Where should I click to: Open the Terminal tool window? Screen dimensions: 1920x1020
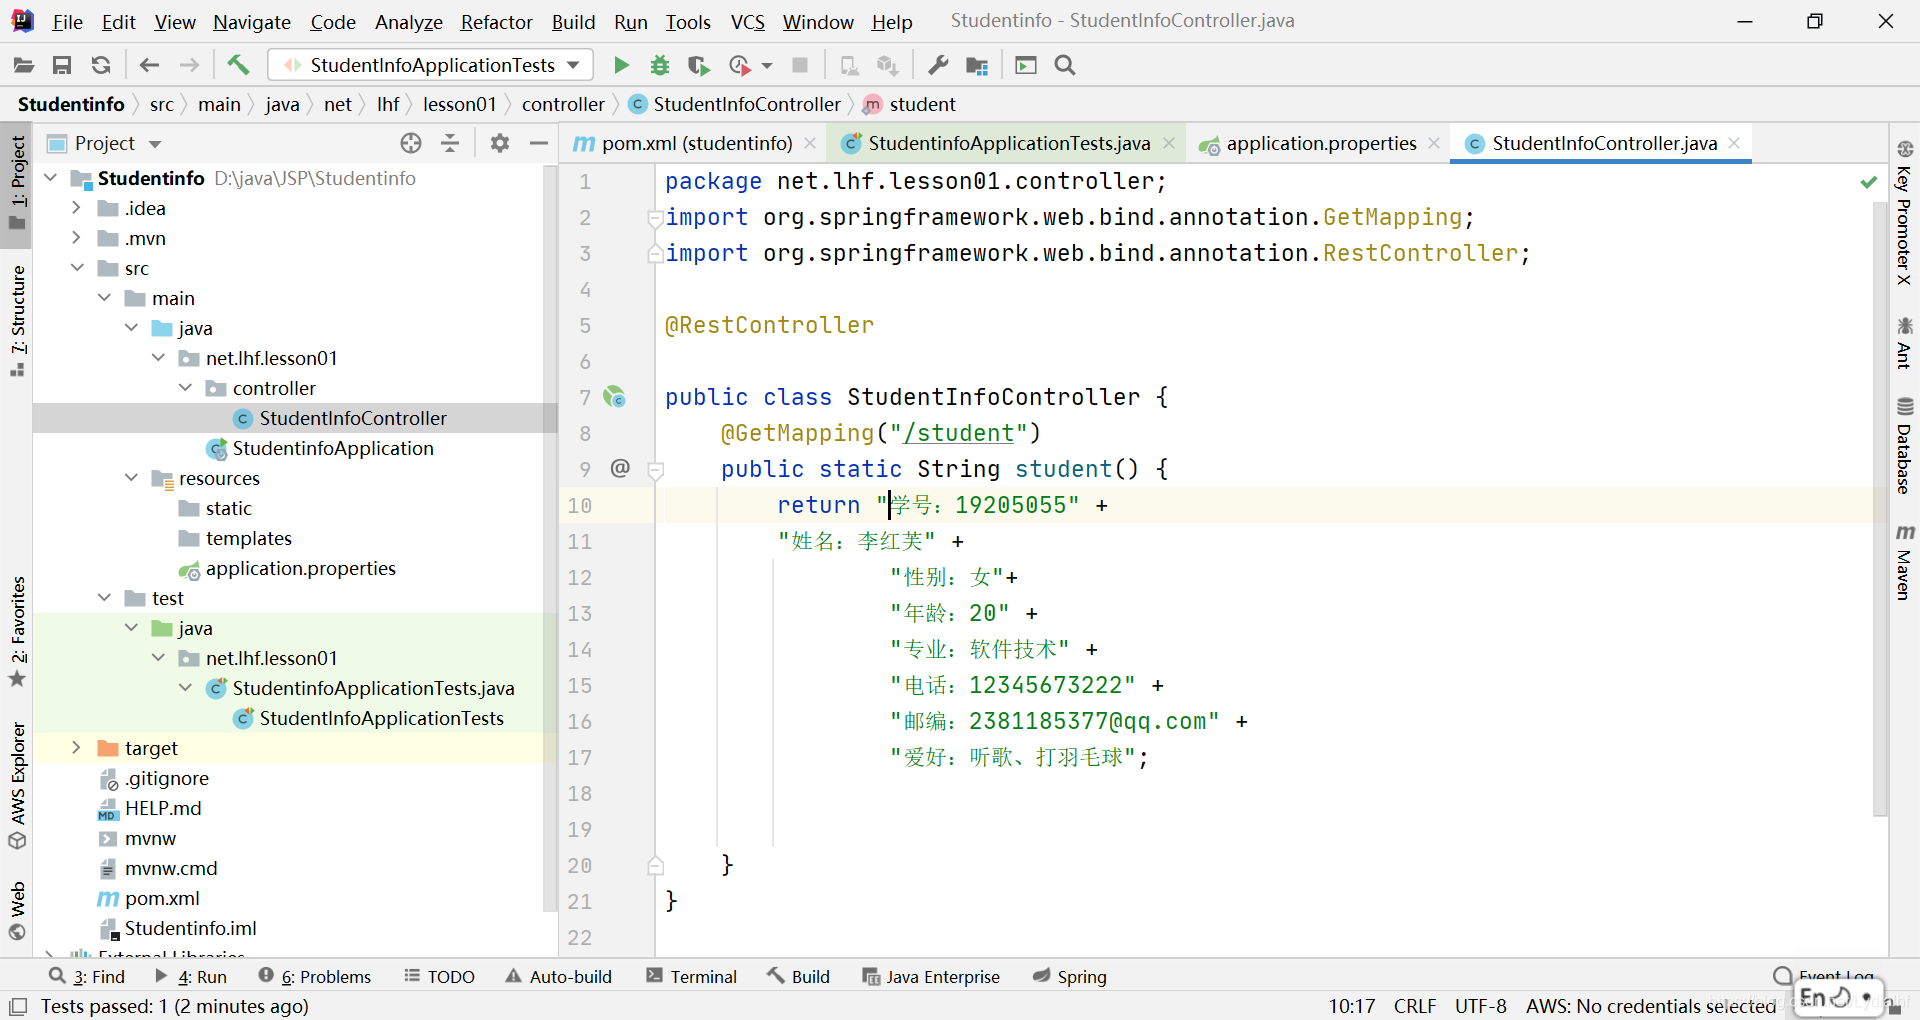691,976
